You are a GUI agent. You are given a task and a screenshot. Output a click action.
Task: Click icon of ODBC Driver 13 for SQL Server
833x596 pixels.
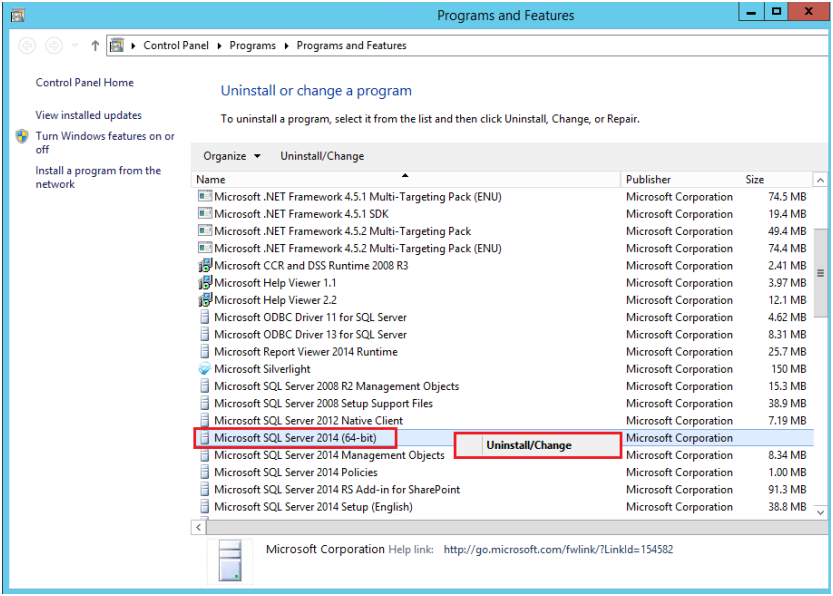pyautogui.click(x=205, y=334)
